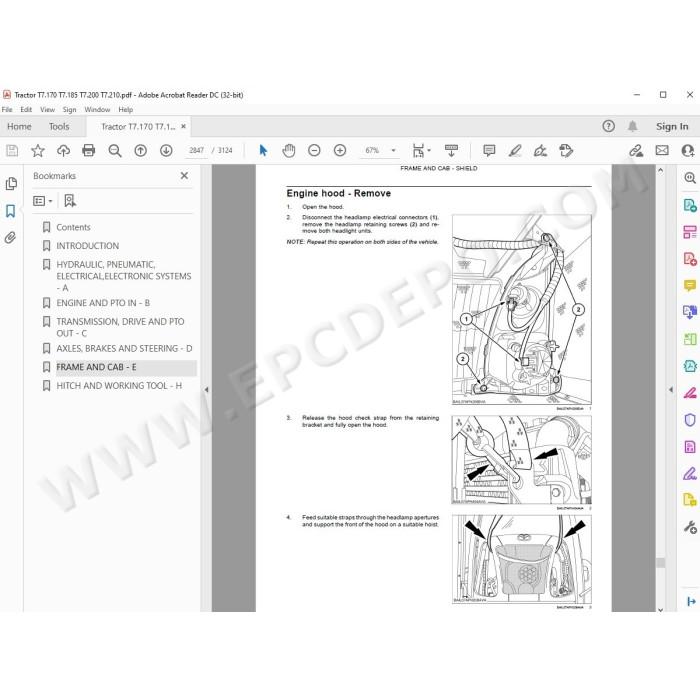Screen dimensions: 700x700
Task: Open the Window menu
Action: [x=97, y=109]
